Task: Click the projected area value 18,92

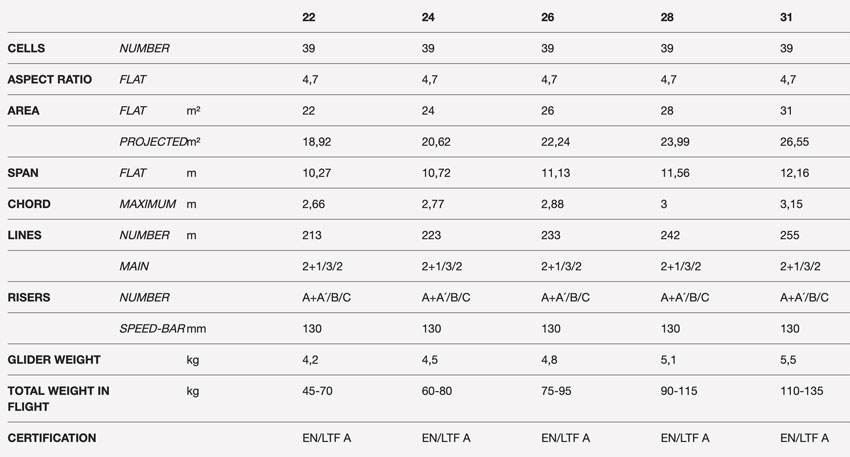Action: pyautogui.click(x=317, y=142)
